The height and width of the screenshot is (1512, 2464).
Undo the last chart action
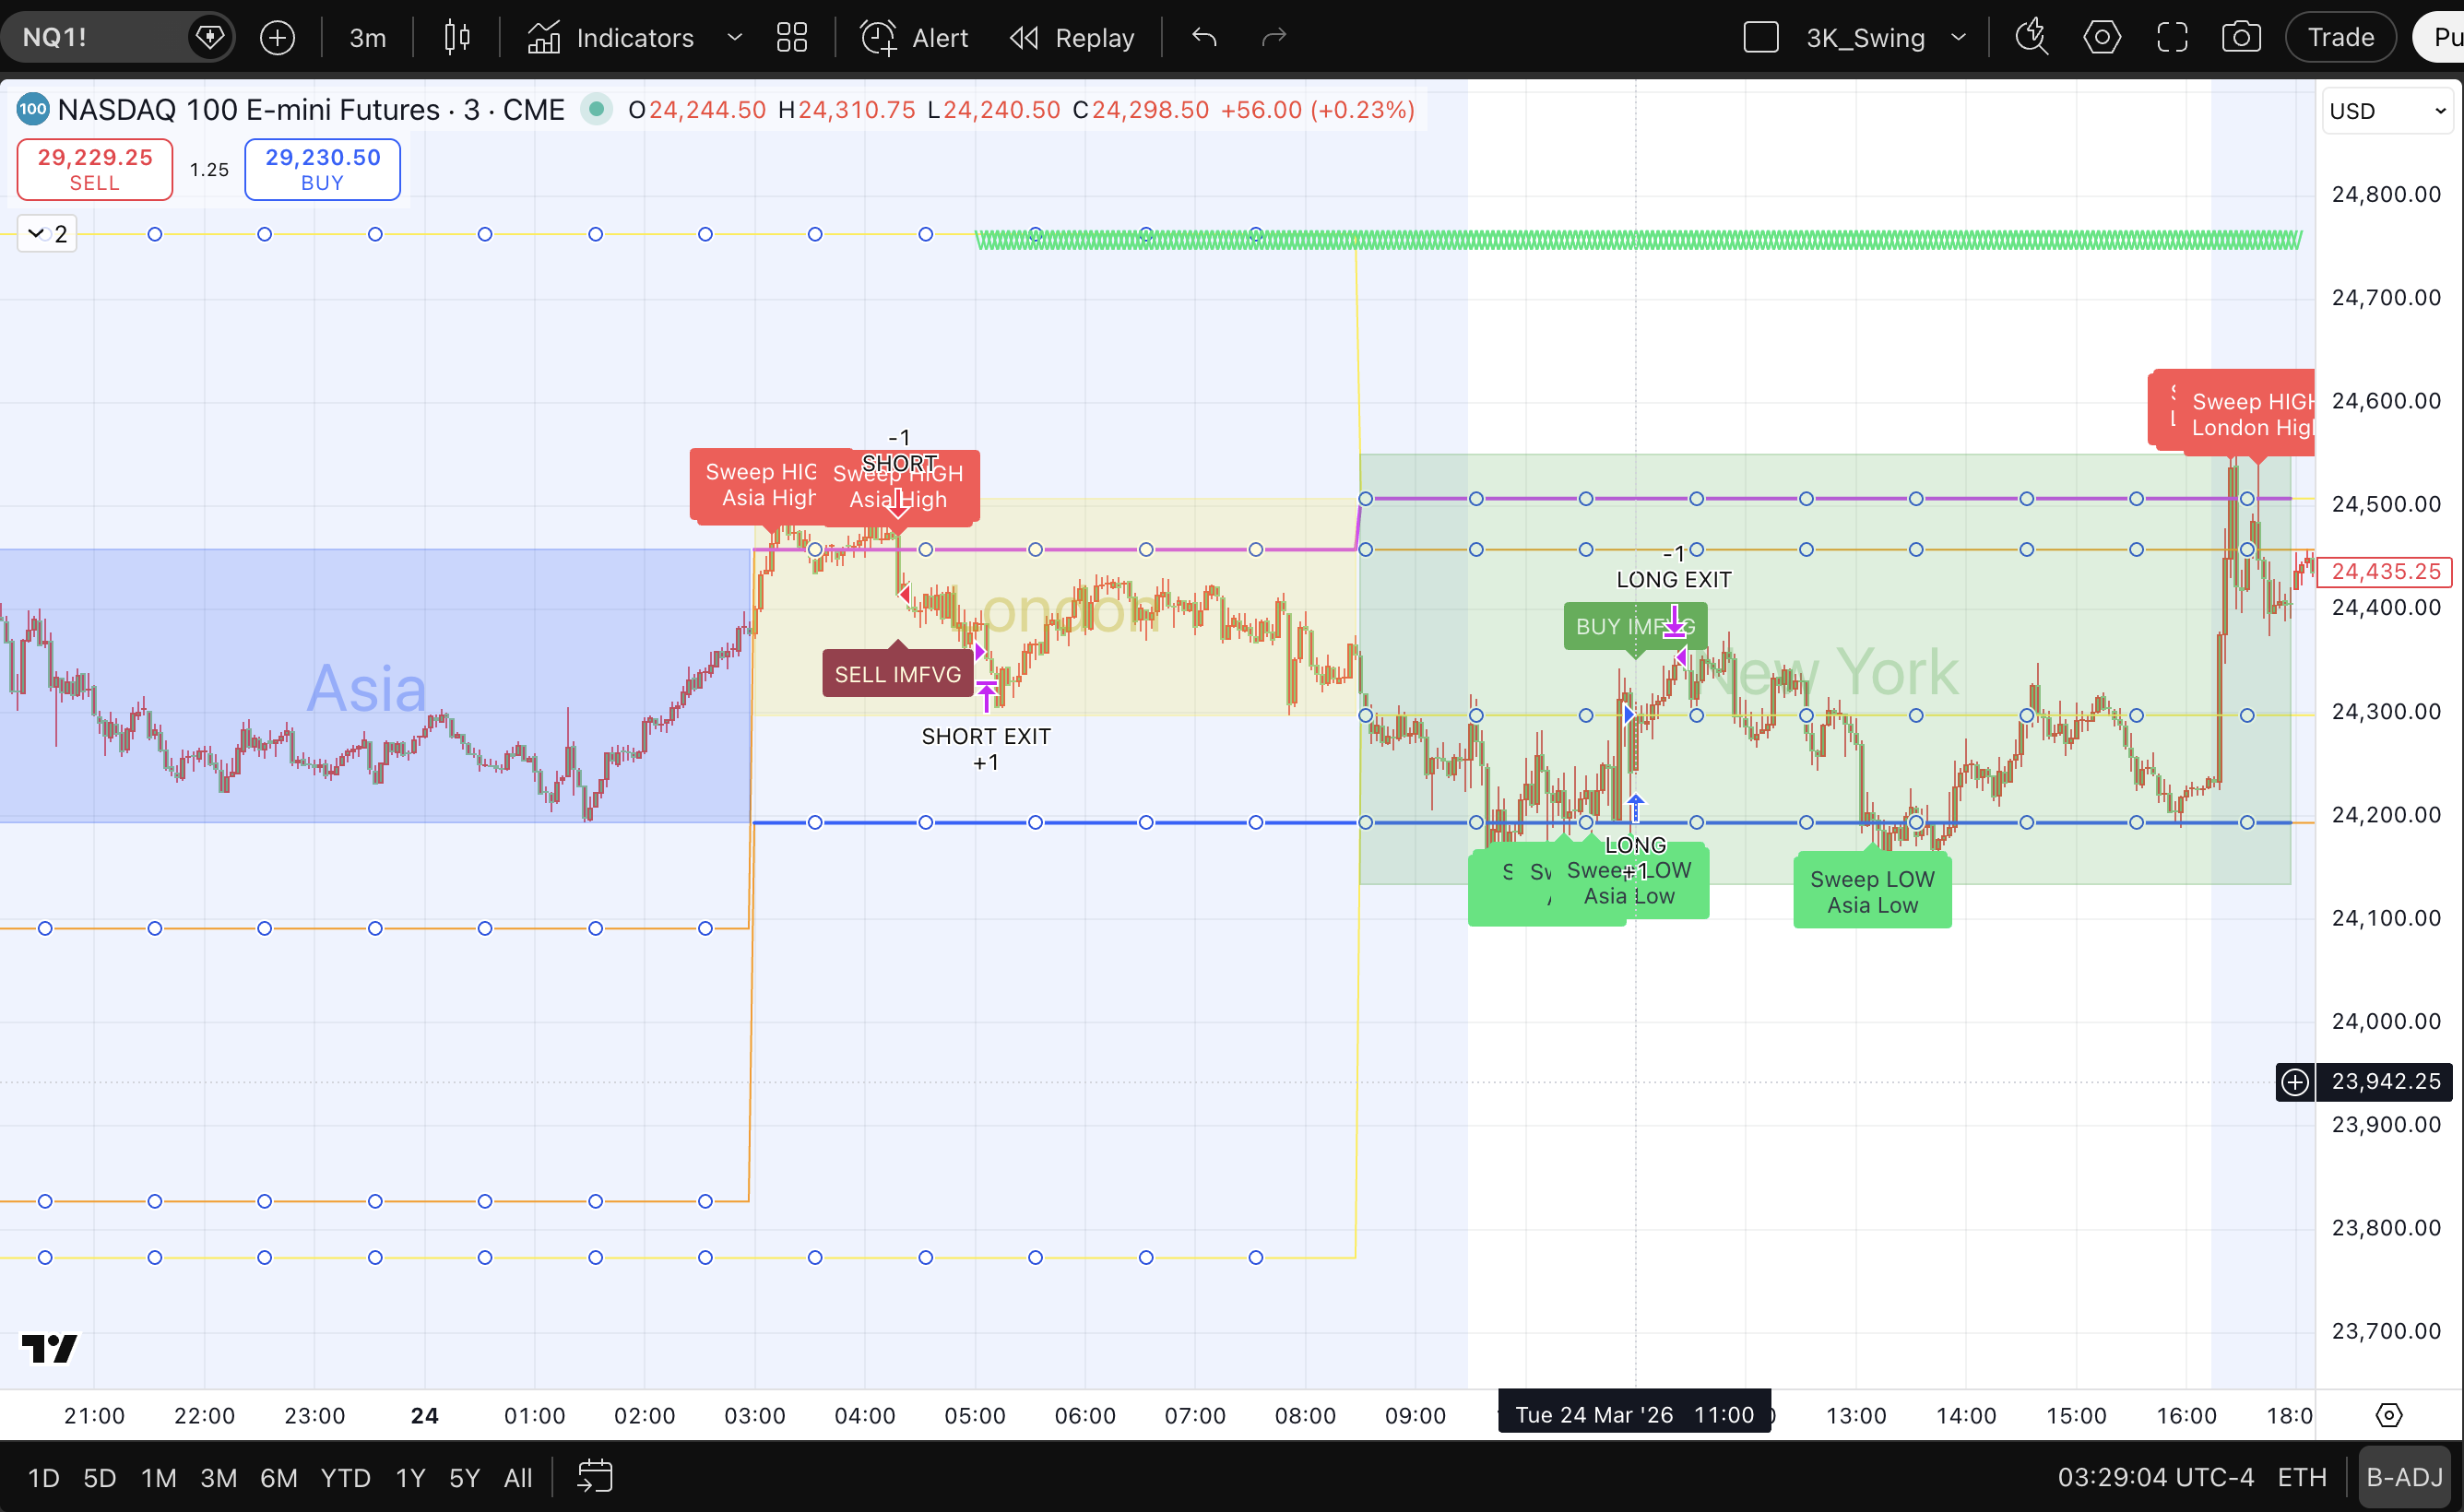[1205, 38]
